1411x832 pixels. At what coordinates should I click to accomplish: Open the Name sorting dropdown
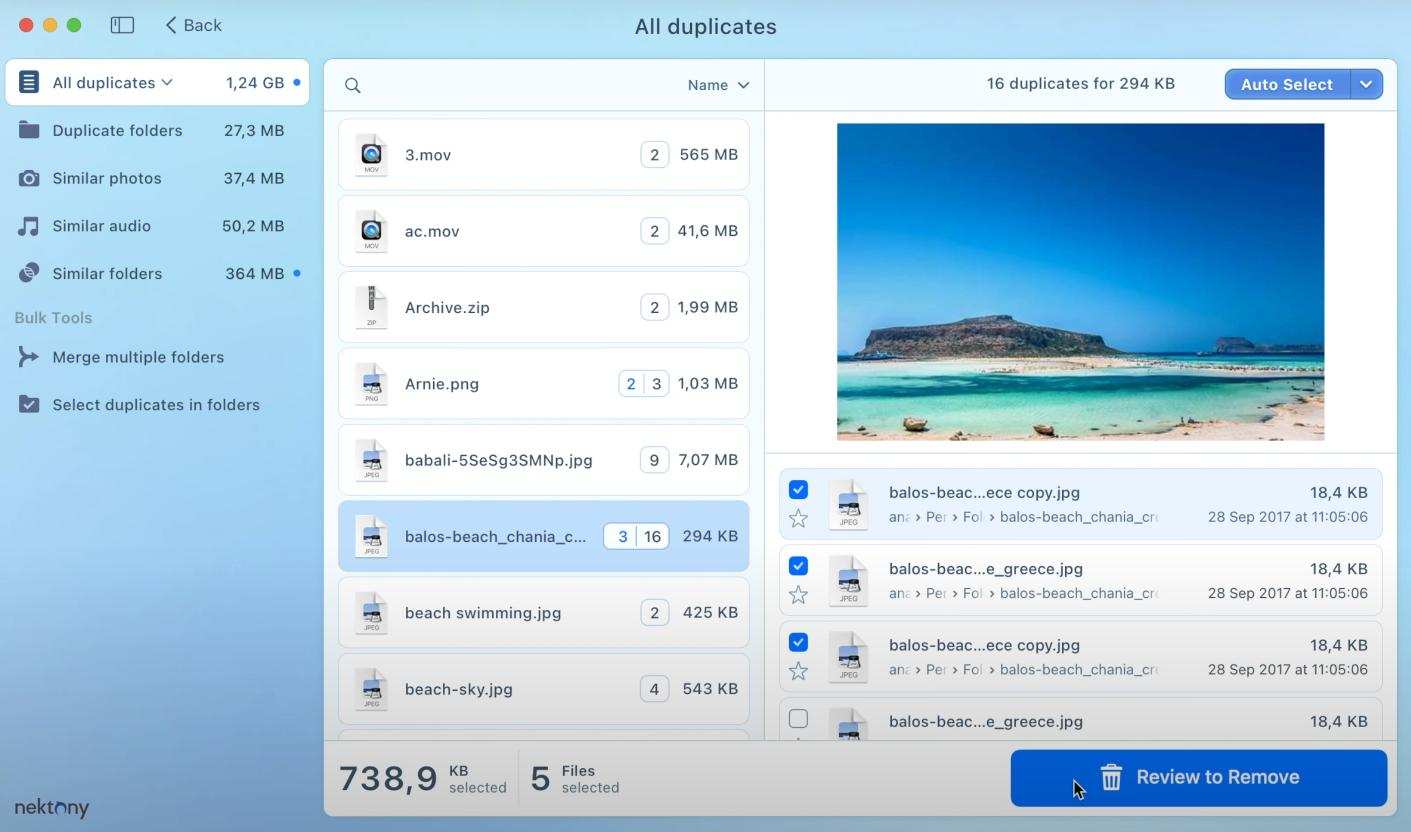click(716, 85)
